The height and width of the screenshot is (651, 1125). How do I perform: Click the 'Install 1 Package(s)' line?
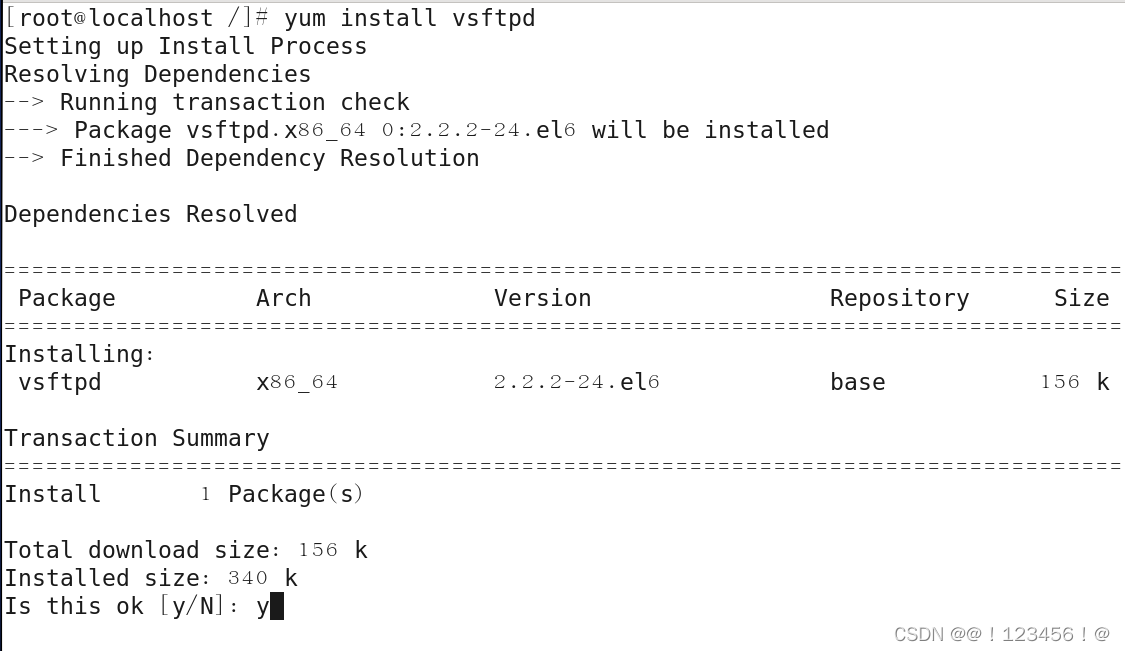click(184, 494)
